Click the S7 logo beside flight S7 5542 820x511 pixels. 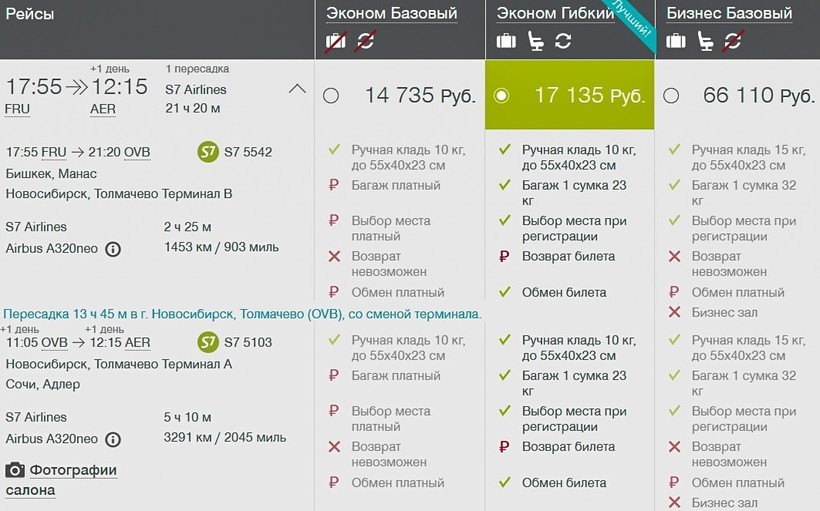209,152
